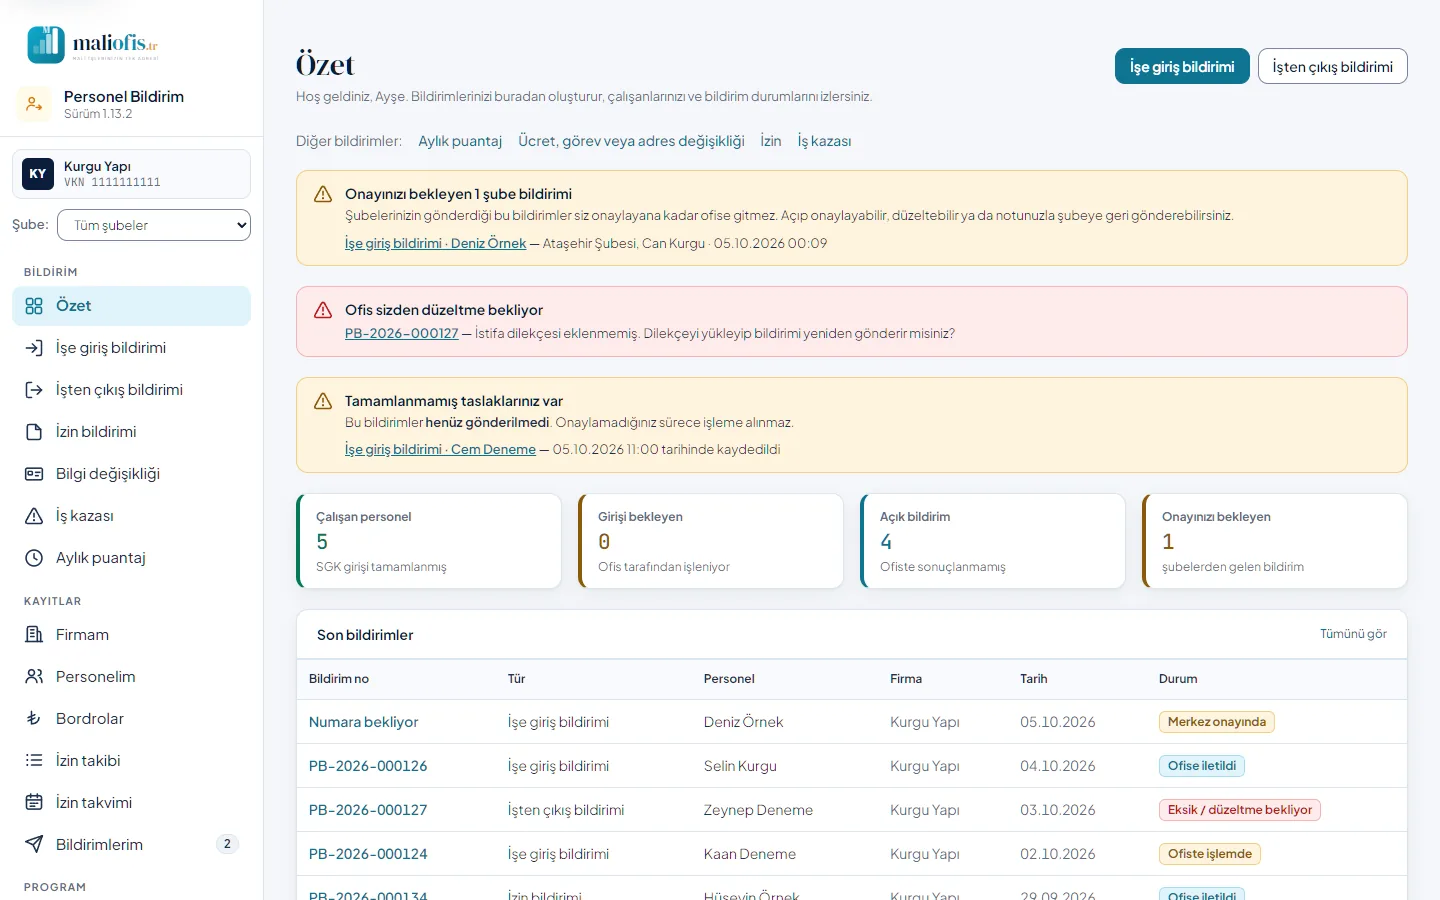Screen dimensions: 1440x900
Task: Click the Merkez onayında status badge
Action: [x=1216, y=722]
